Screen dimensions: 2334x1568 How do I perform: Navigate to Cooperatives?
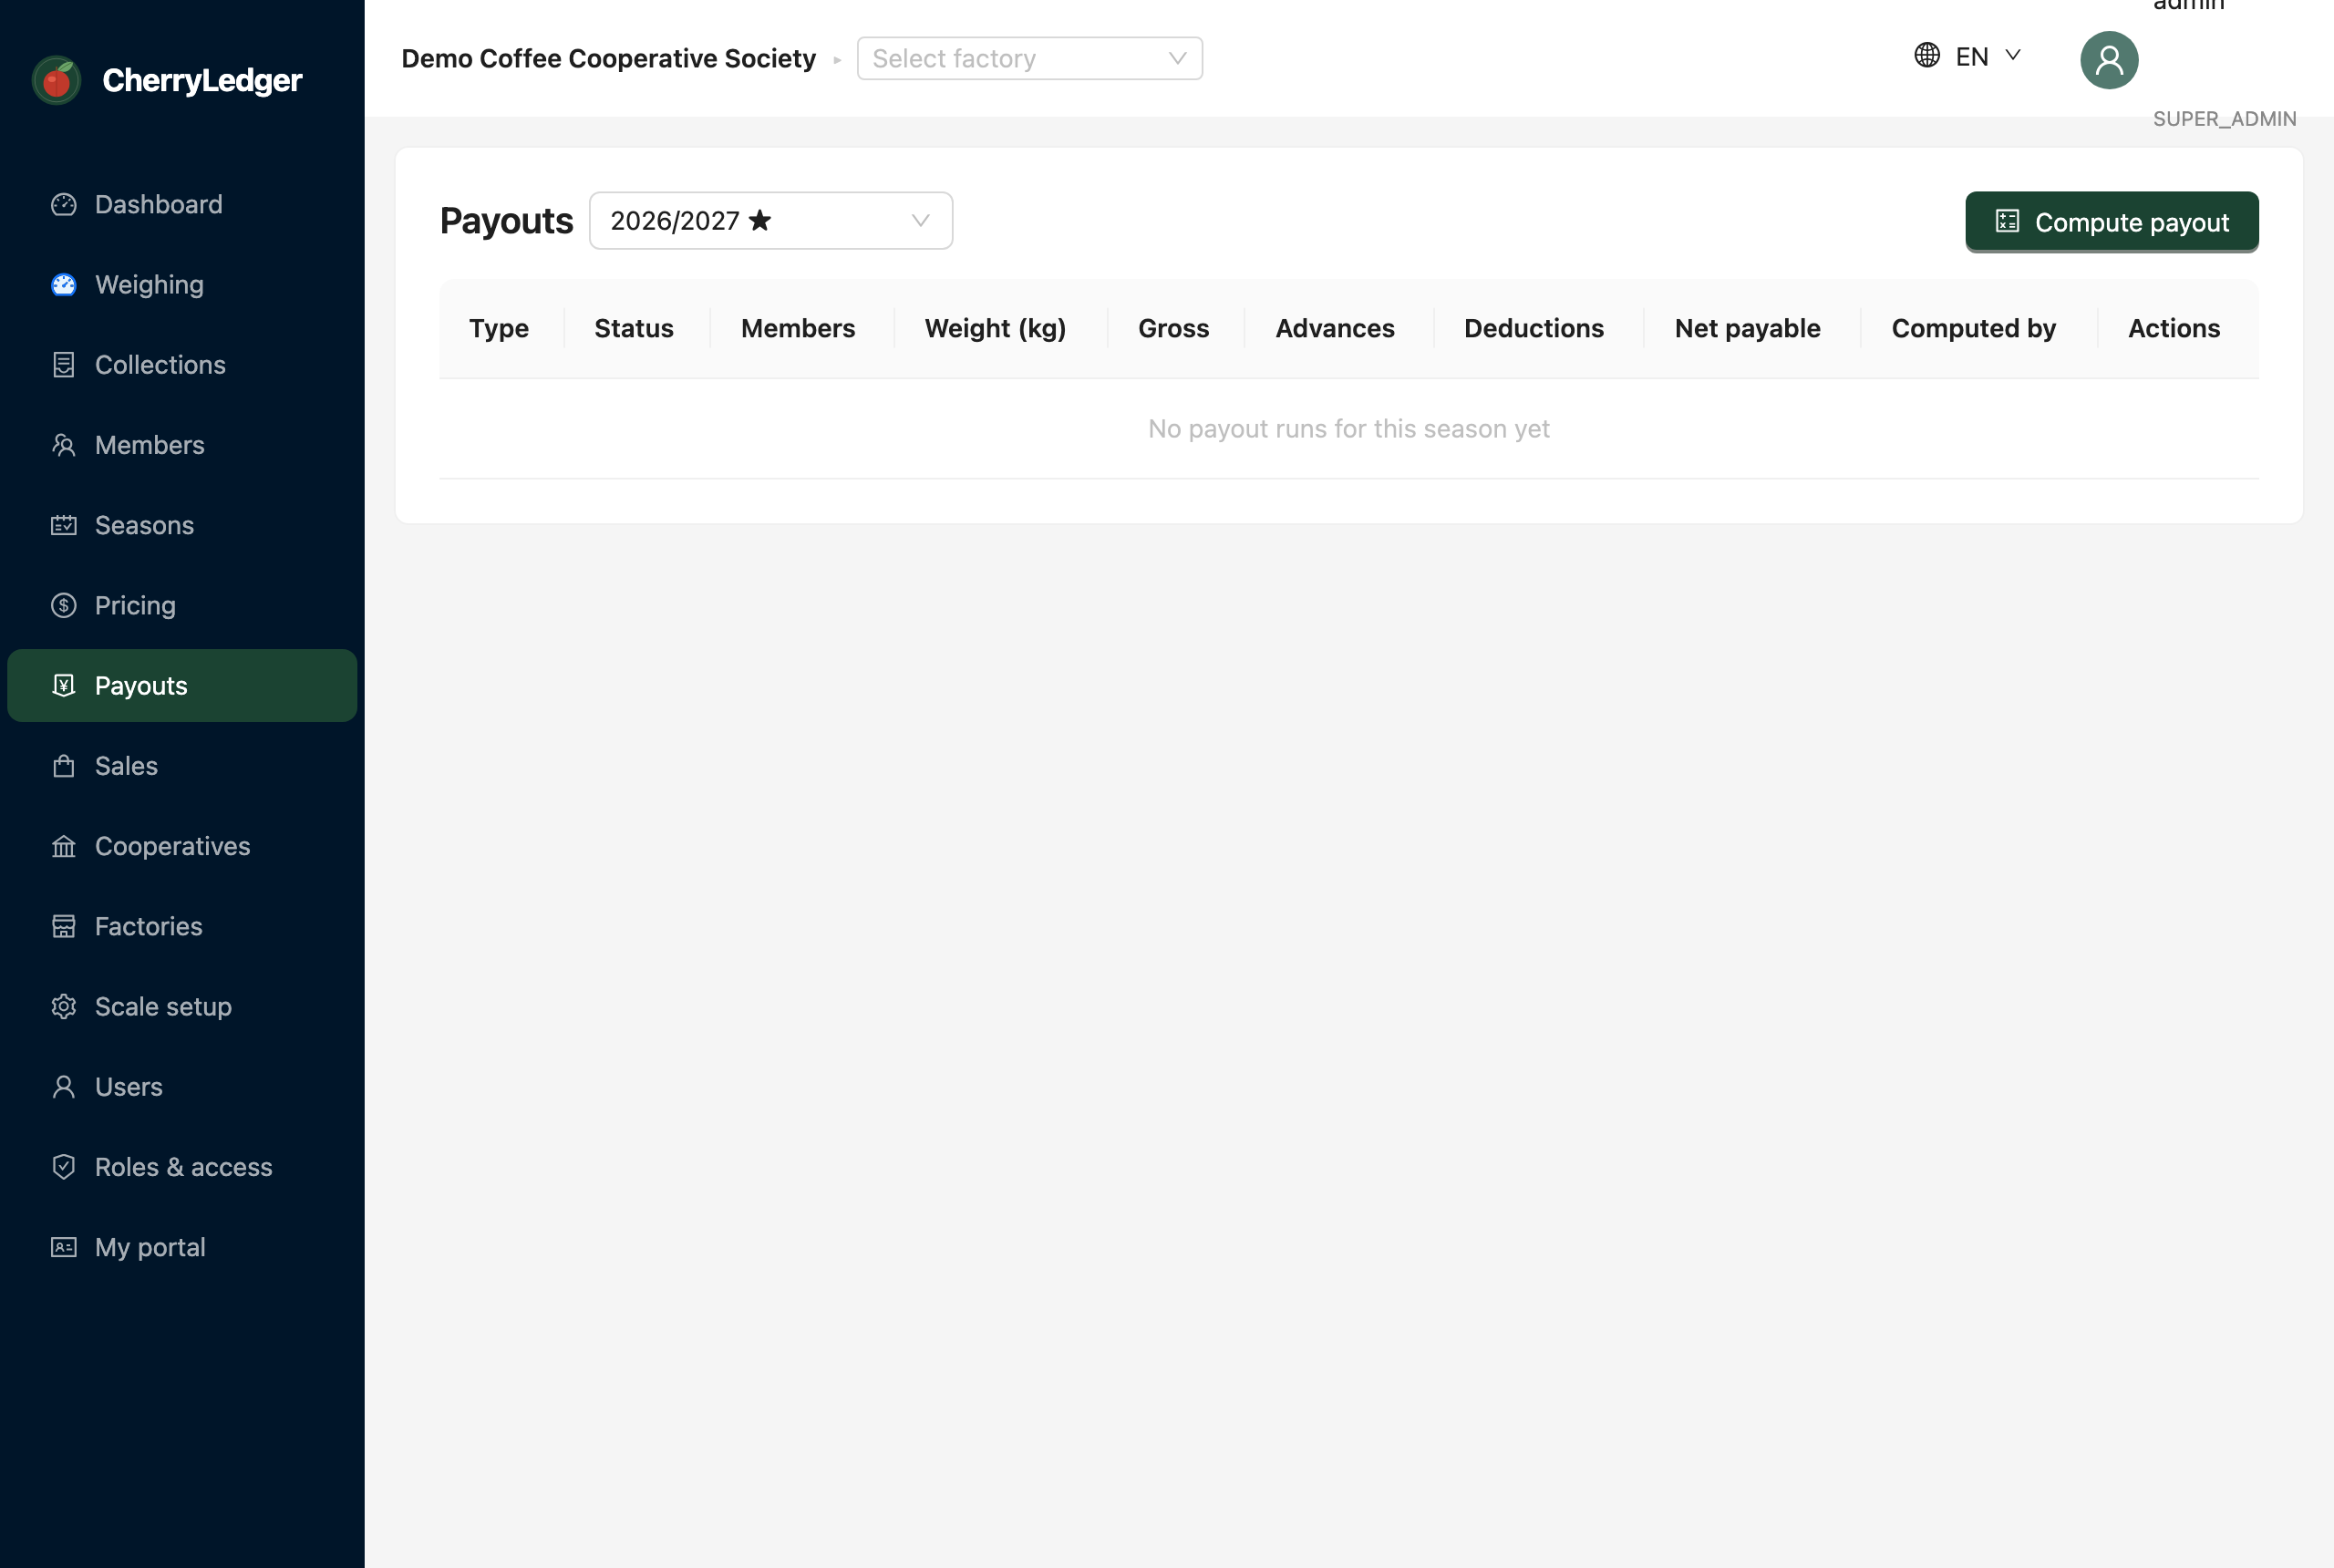coord(182,846)
